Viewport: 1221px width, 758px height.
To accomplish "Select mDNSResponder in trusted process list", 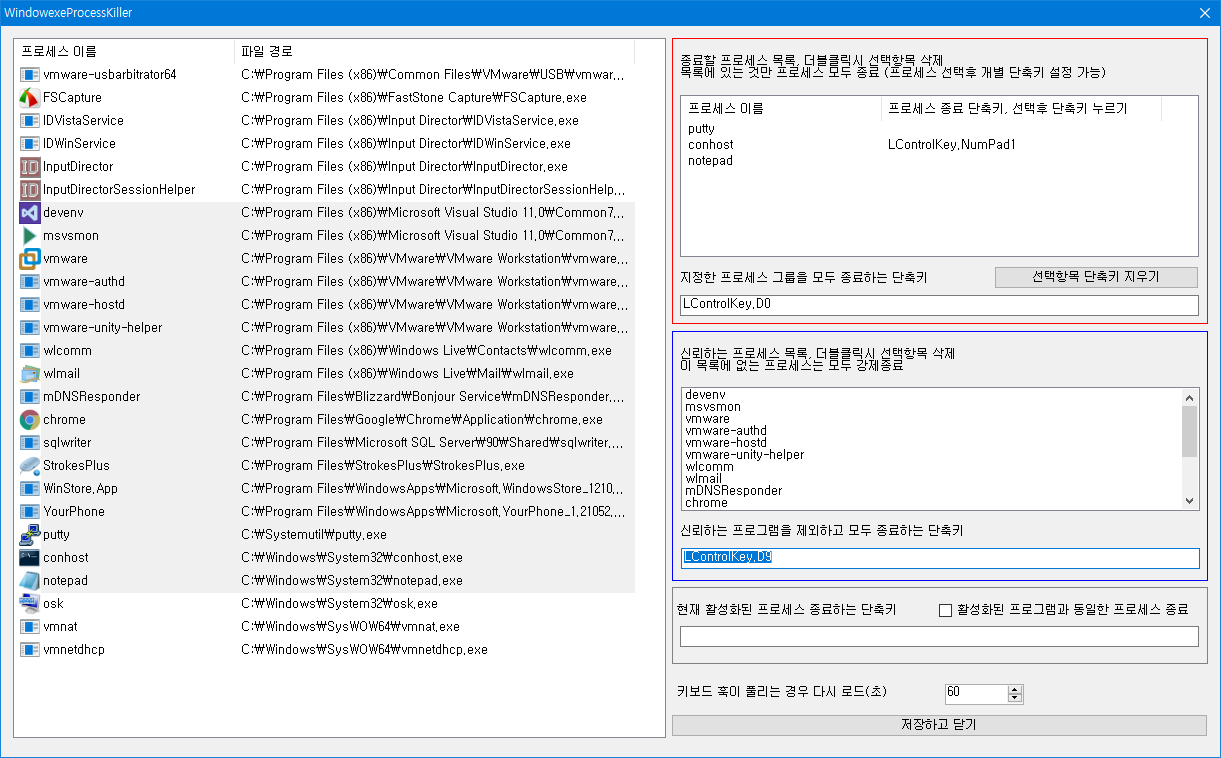I will coord(734,491).
